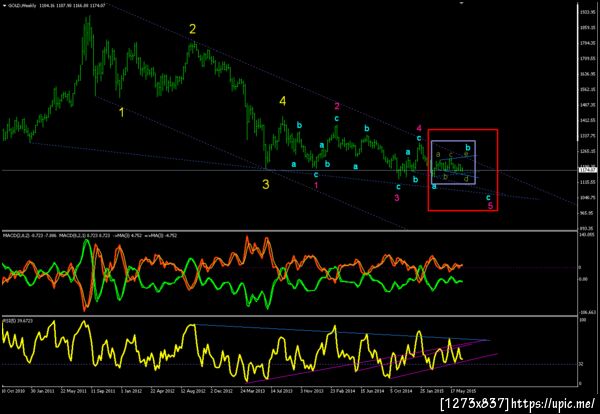Select the magenta wave label 5
The width and height of the screenshot is (600, 414).
tap(490, 206)
